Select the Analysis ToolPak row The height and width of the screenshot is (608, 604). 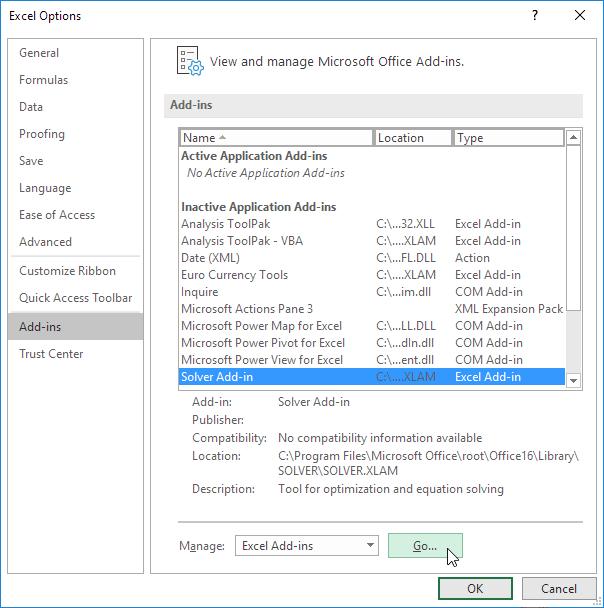tap(372, 224)
